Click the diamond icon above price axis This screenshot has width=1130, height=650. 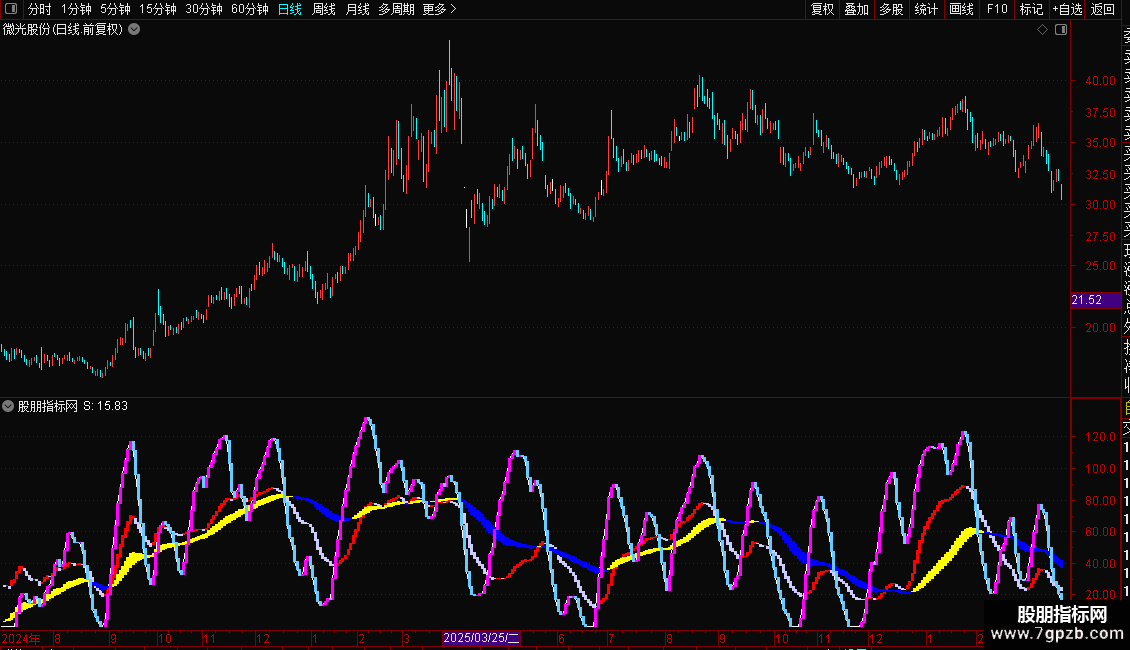(x=1042, y=30)
